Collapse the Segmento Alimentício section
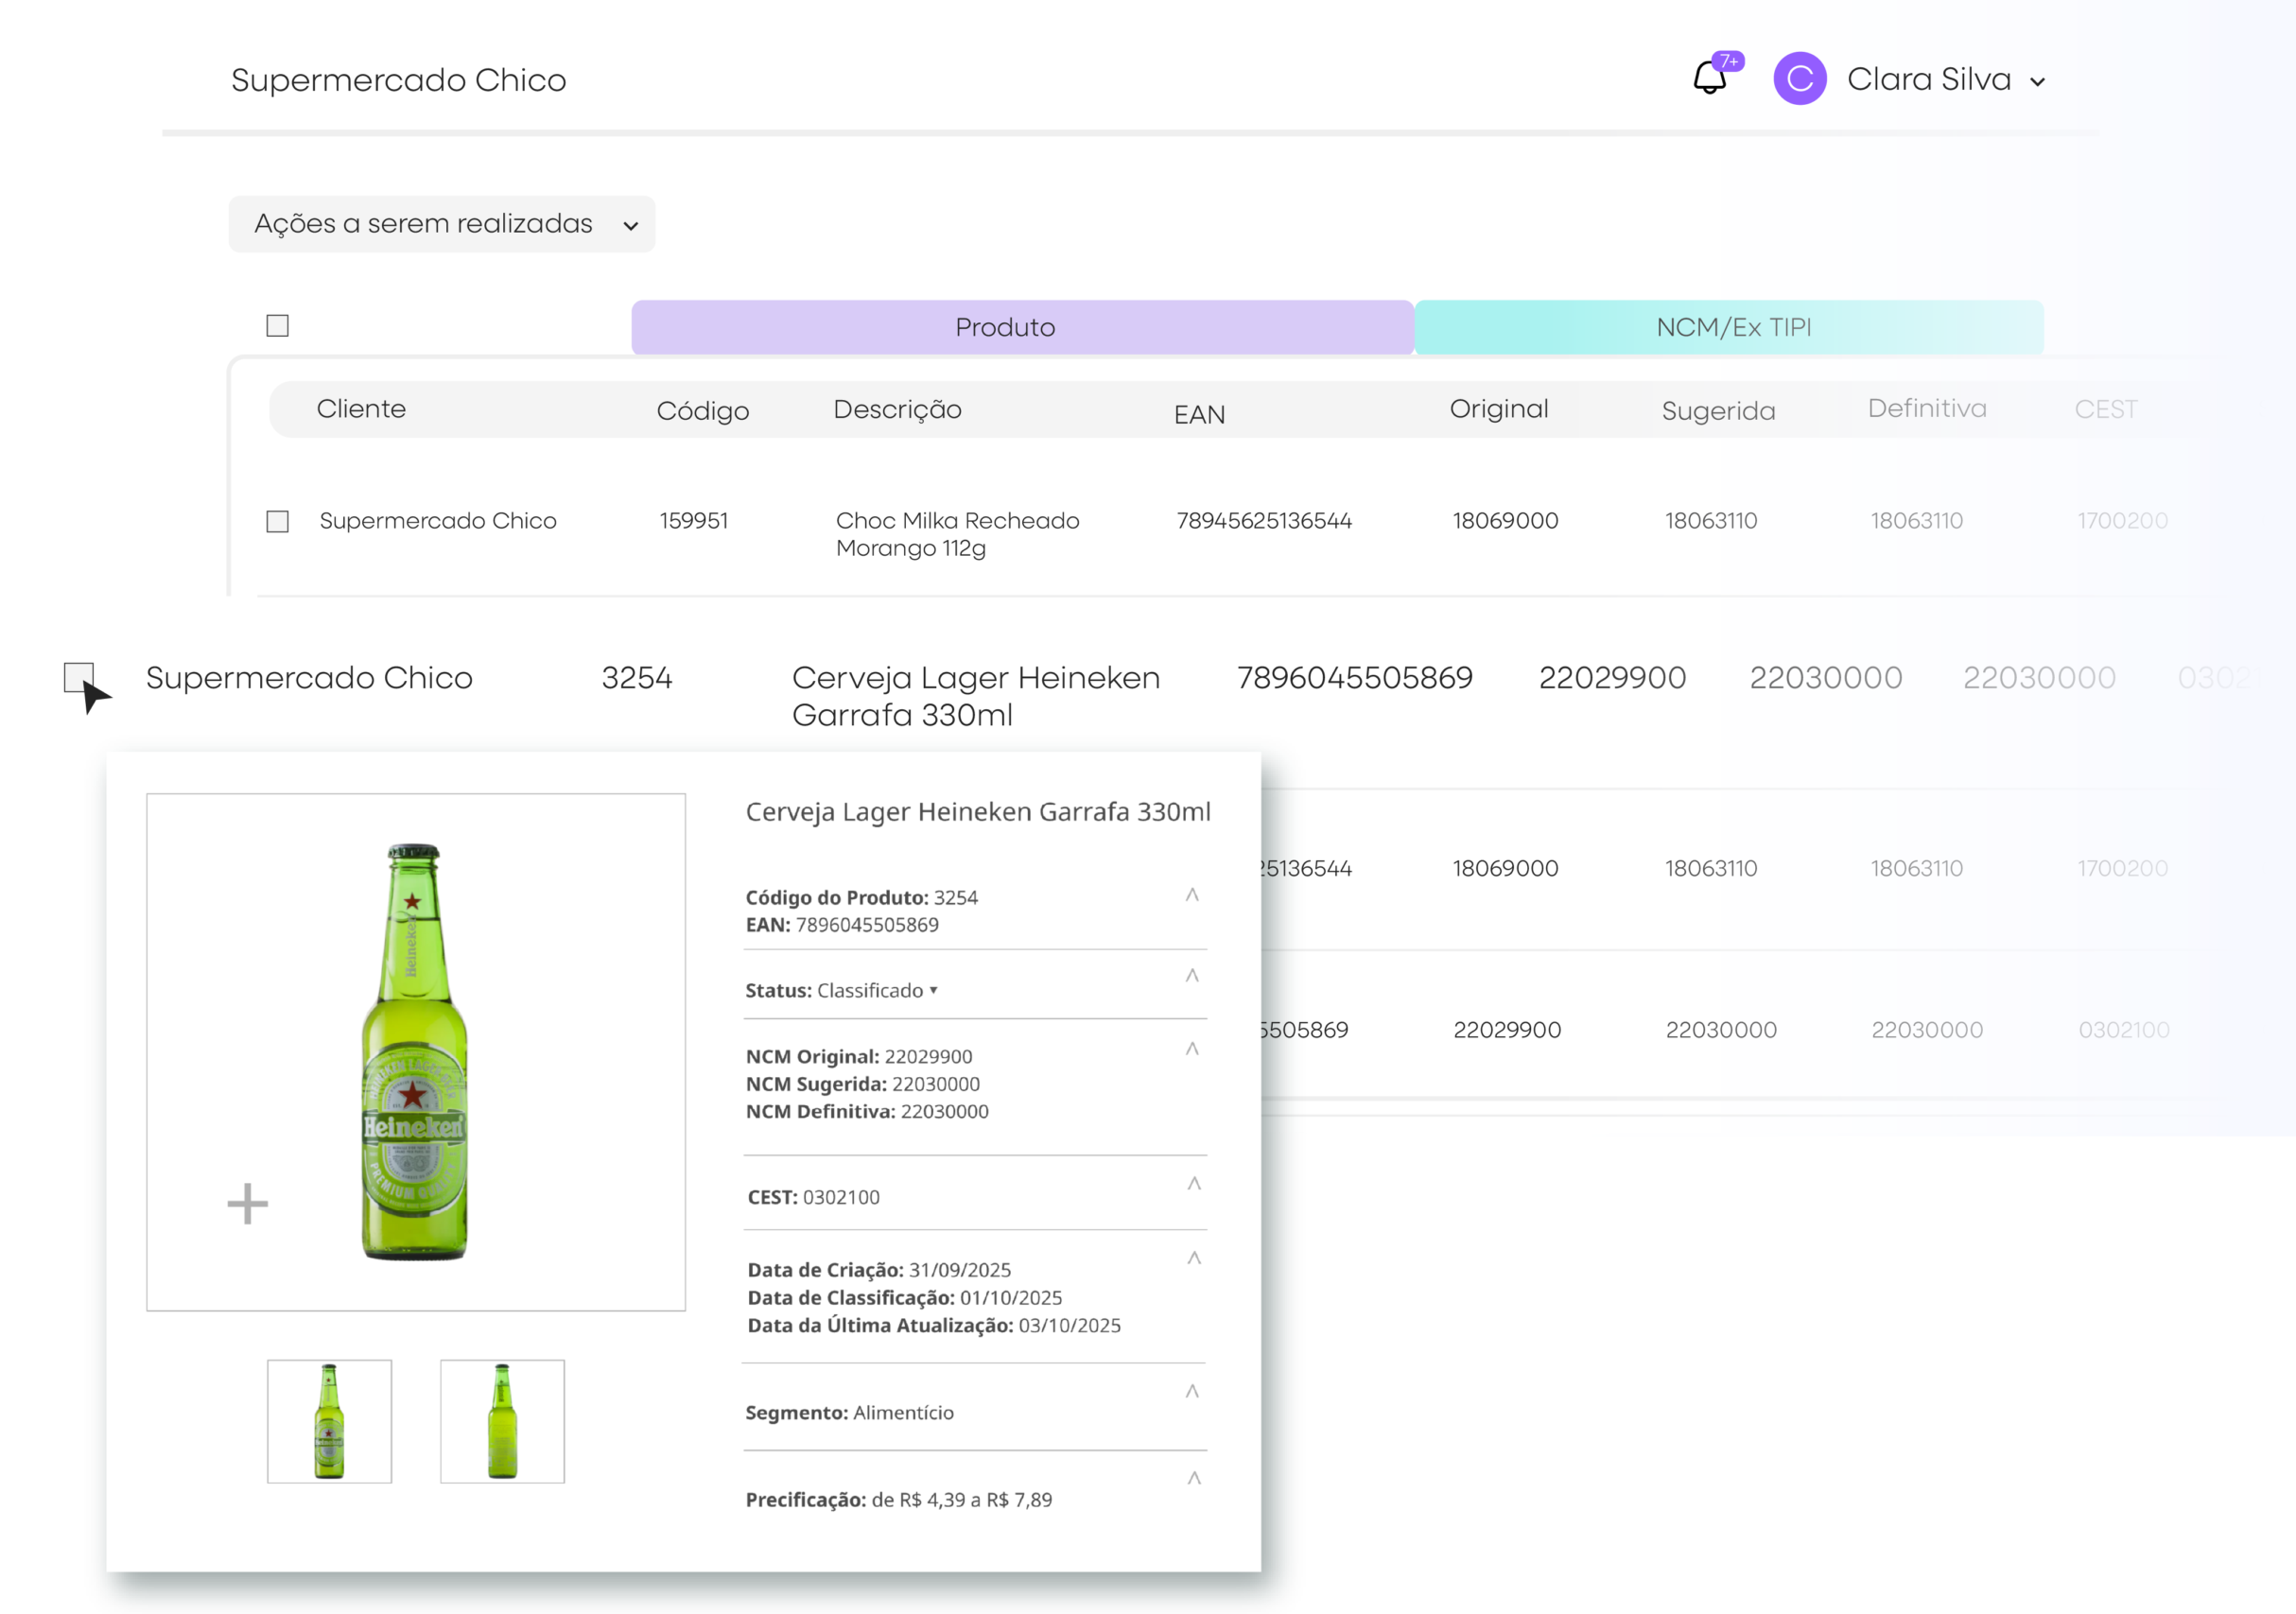 pos(1192,1389)
